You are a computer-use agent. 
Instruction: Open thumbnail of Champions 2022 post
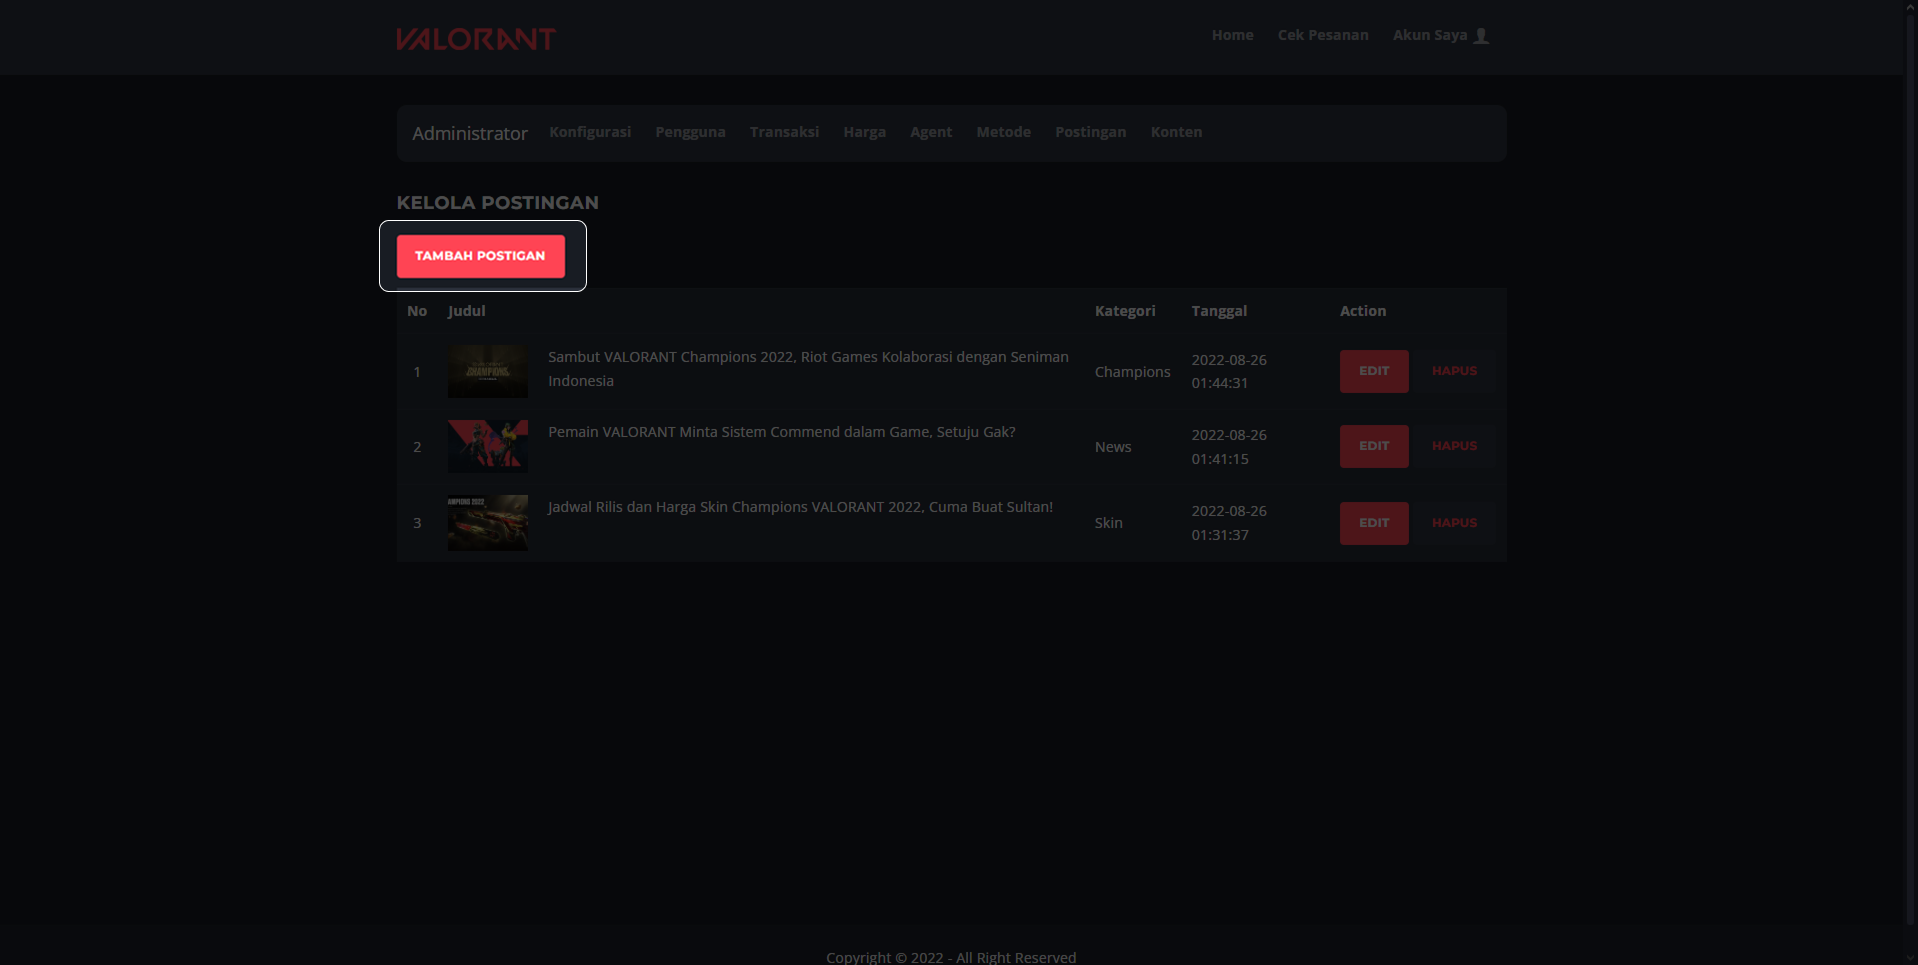pyautogui.click(x=488, y=371)
